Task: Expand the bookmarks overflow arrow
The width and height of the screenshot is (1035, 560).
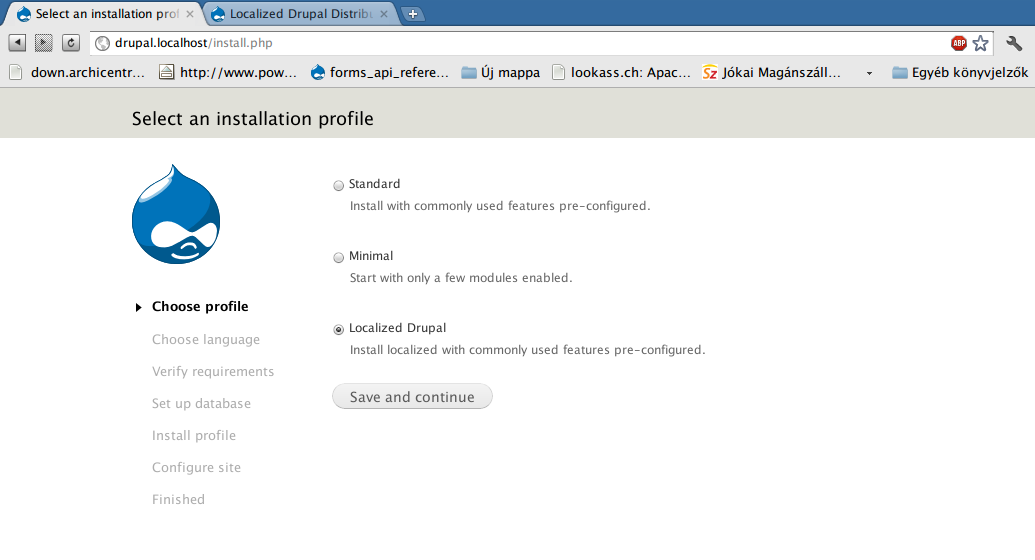Action: [869, 73]
